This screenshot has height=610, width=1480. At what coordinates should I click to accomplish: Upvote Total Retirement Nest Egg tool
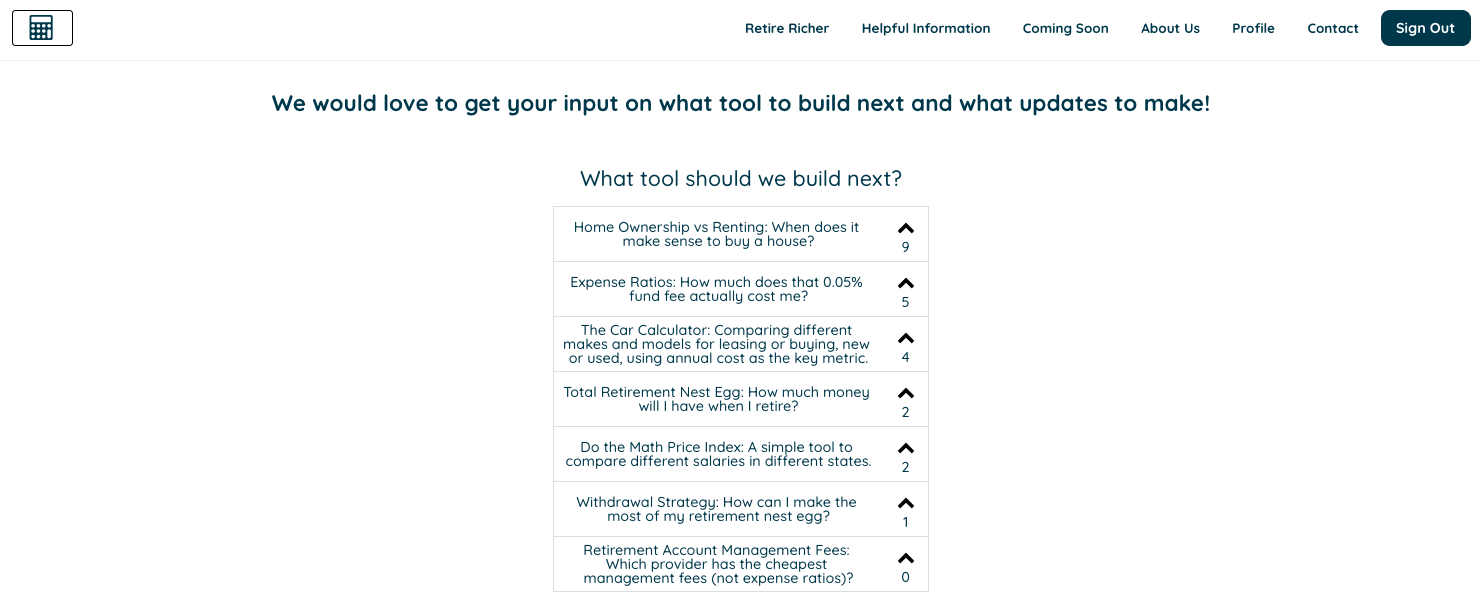(x=906, y=393)
